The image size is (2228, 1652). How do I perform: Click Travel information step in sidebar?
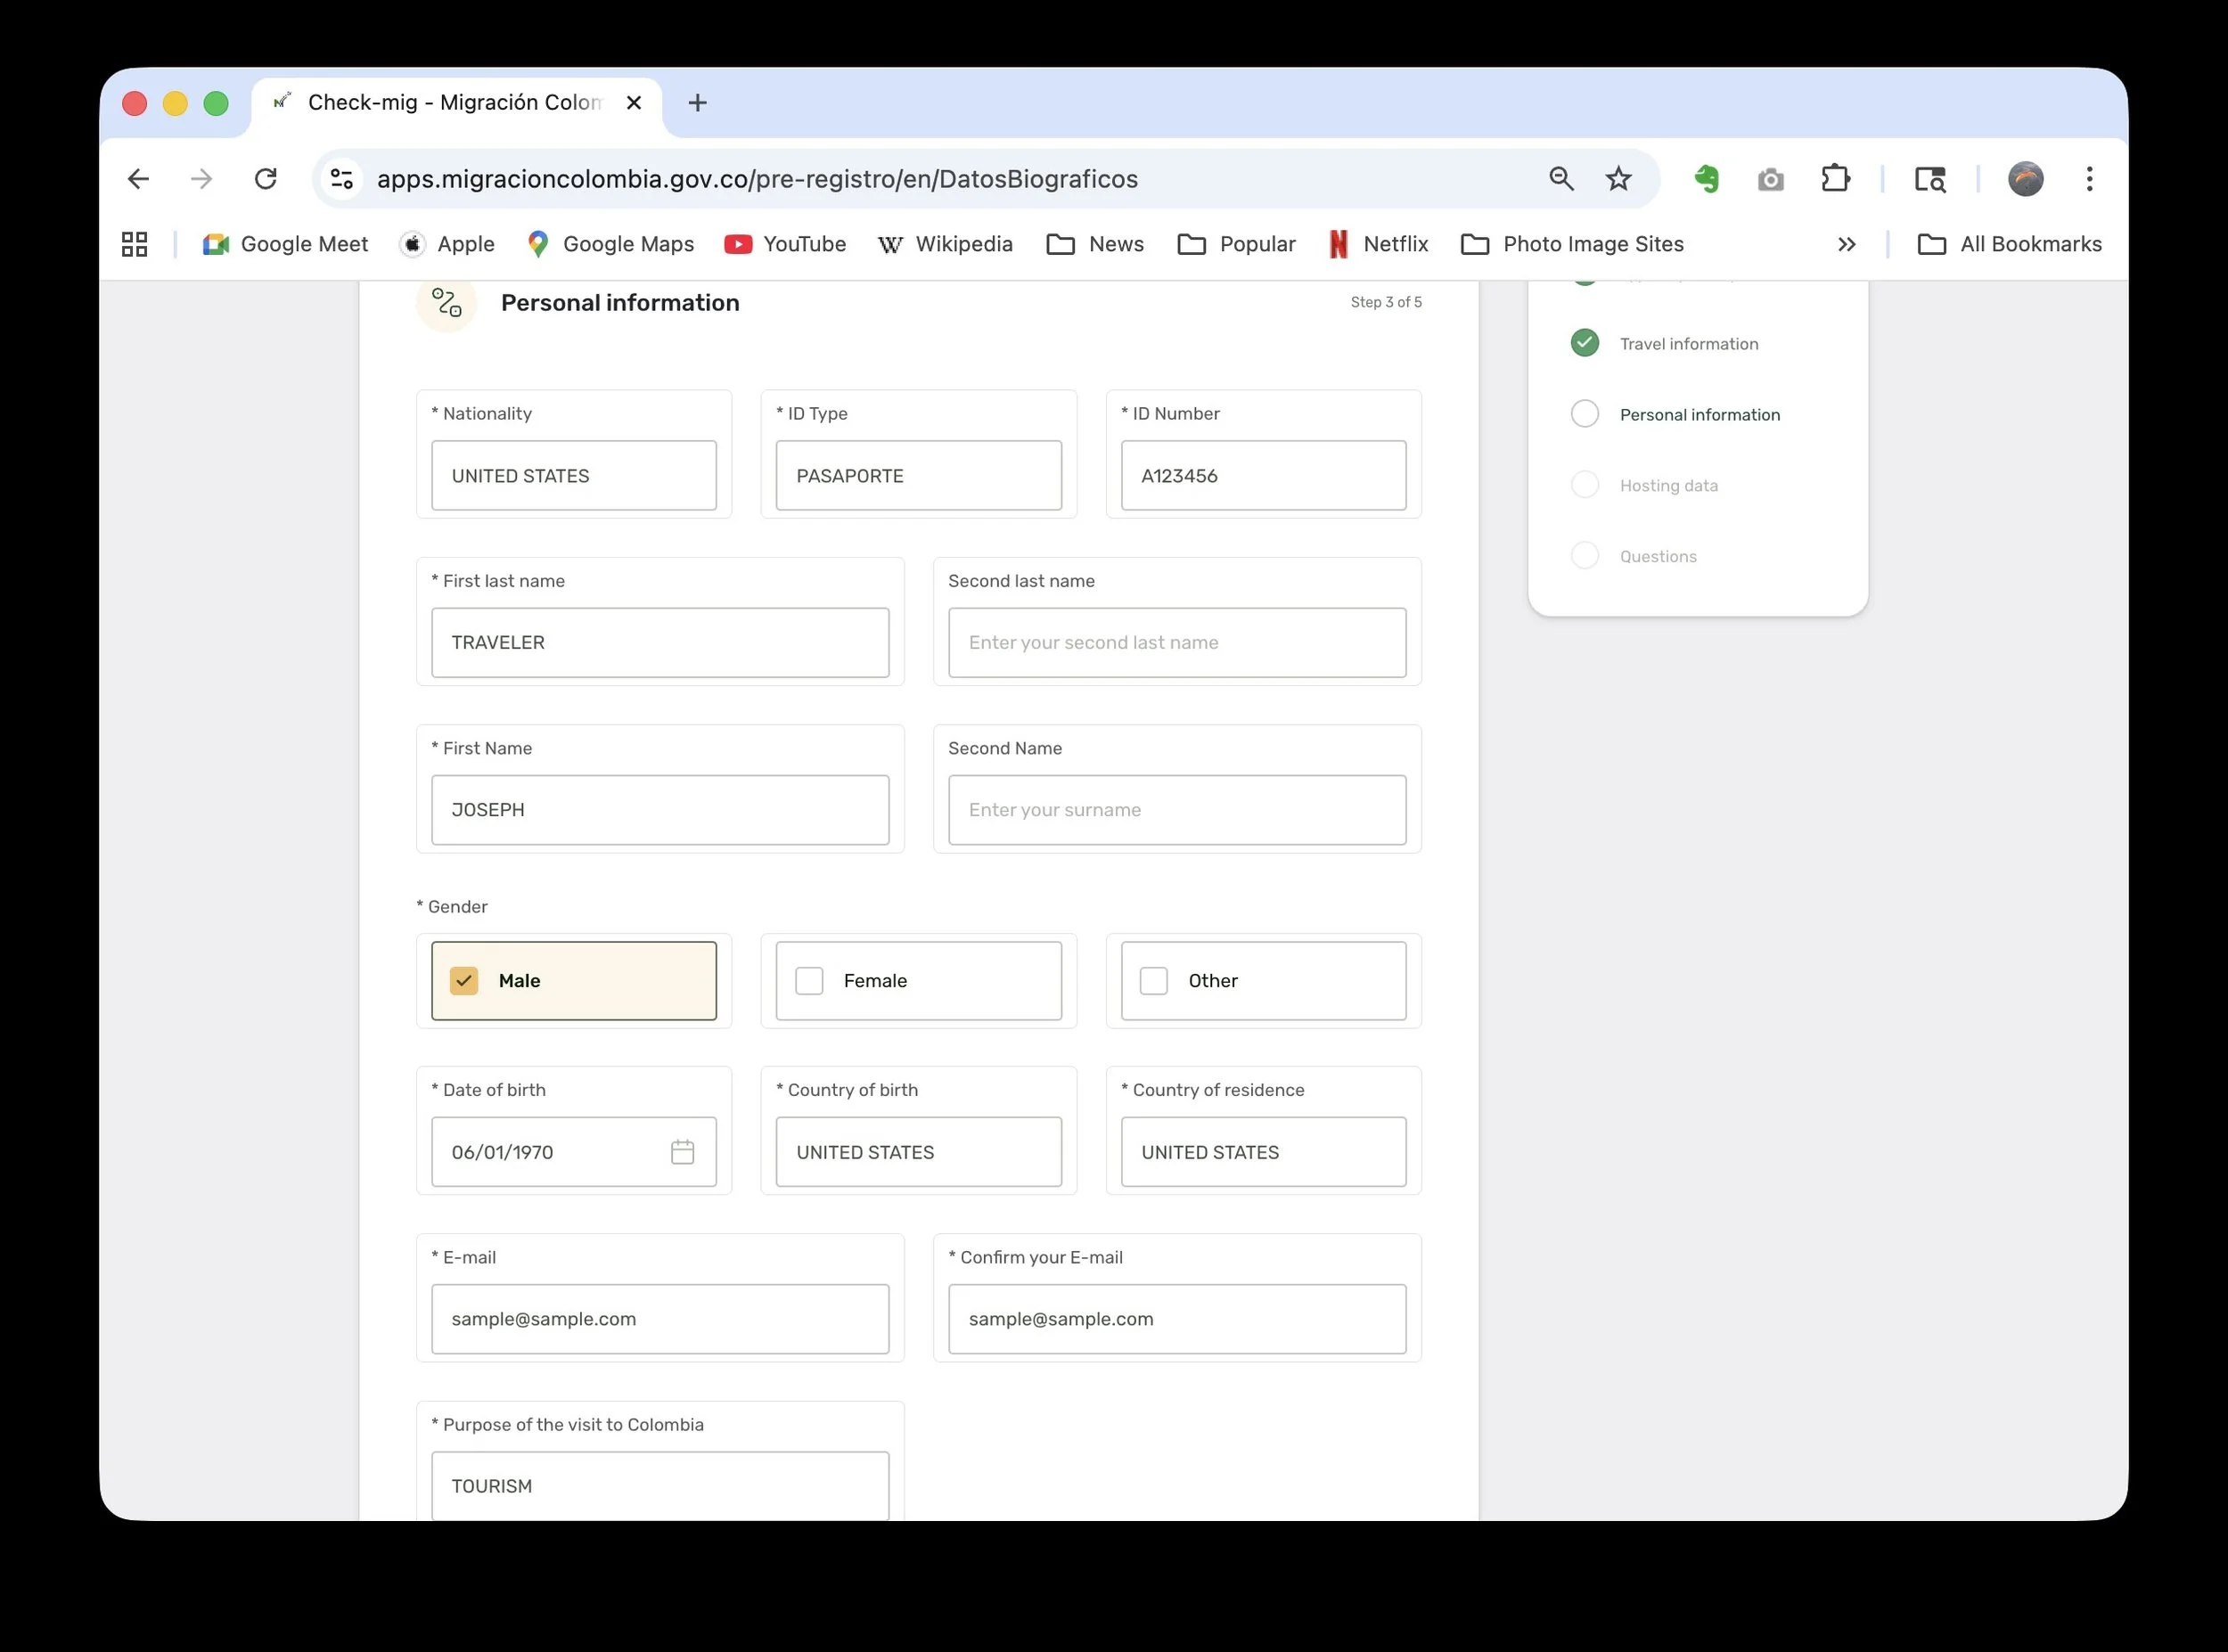tap(1688, 344)
